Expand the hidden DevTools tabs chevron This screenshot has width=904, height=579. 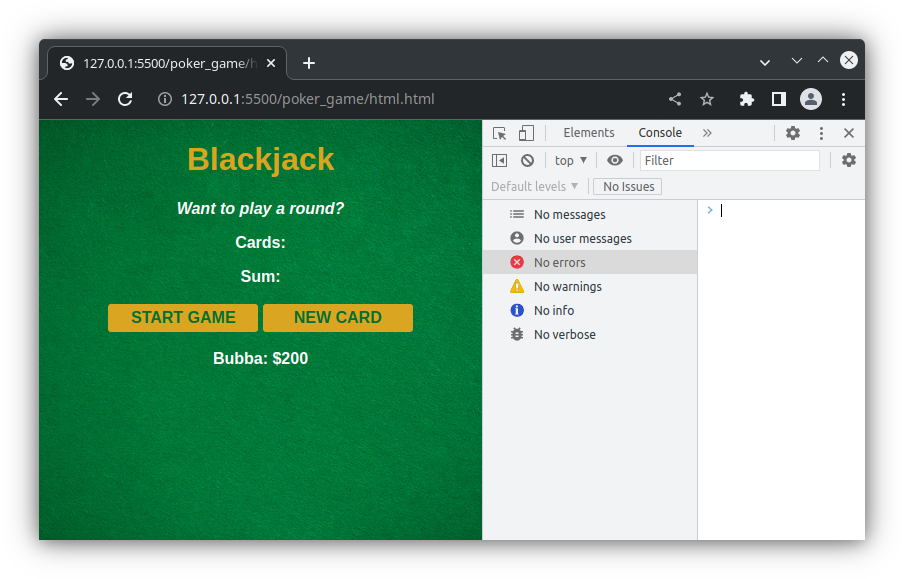(x=707, y=132)
